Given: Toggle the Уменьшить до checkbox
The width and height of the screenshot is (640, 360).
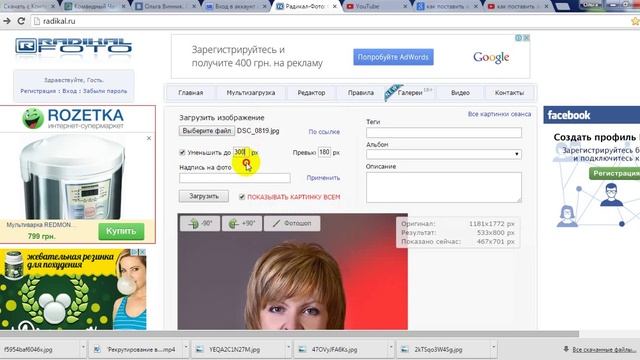Looking at the screenshot, I should point(182,152).
